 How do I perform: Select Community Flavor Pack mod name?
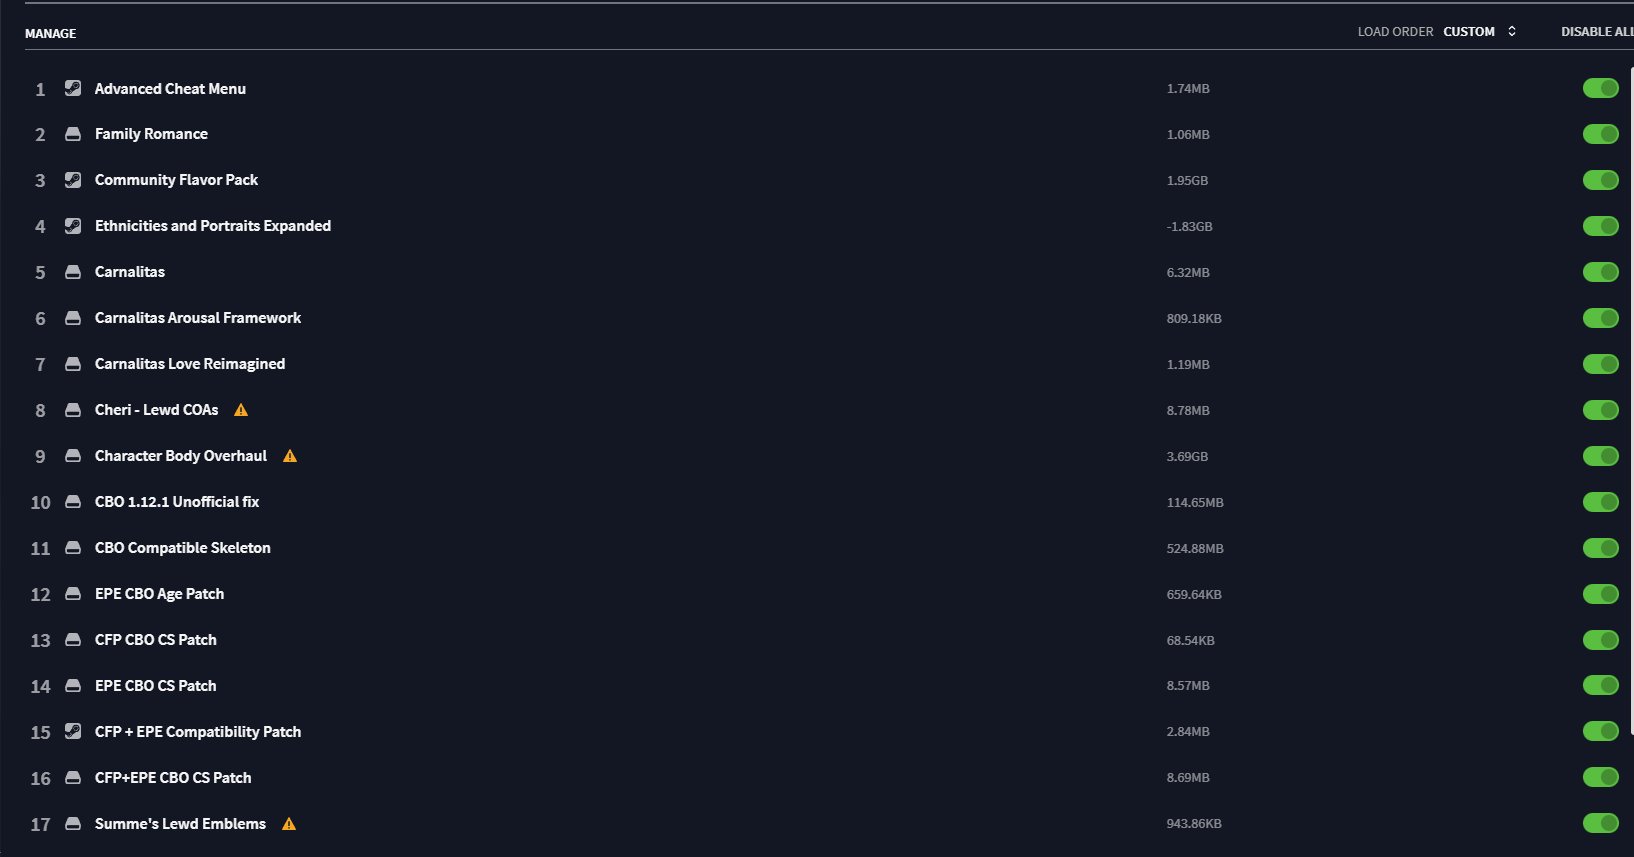176,180
